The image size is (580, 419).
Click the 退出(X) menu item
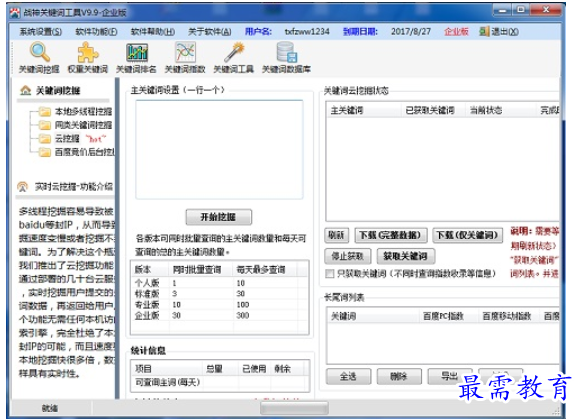pos(505,32)
